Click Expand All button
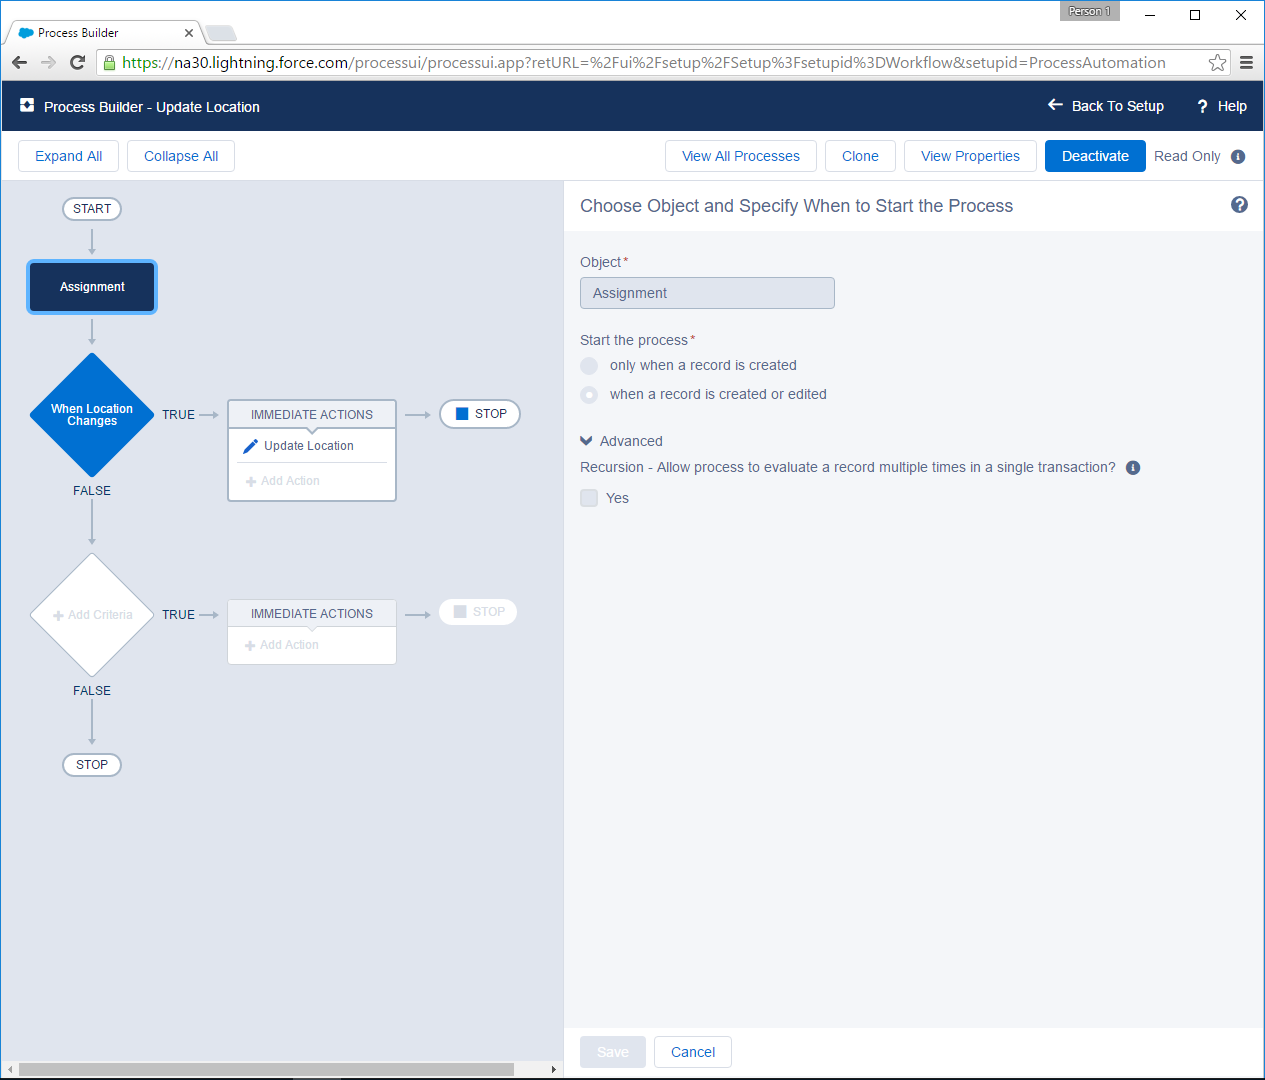1265x1080 pixels. (68, 156)
